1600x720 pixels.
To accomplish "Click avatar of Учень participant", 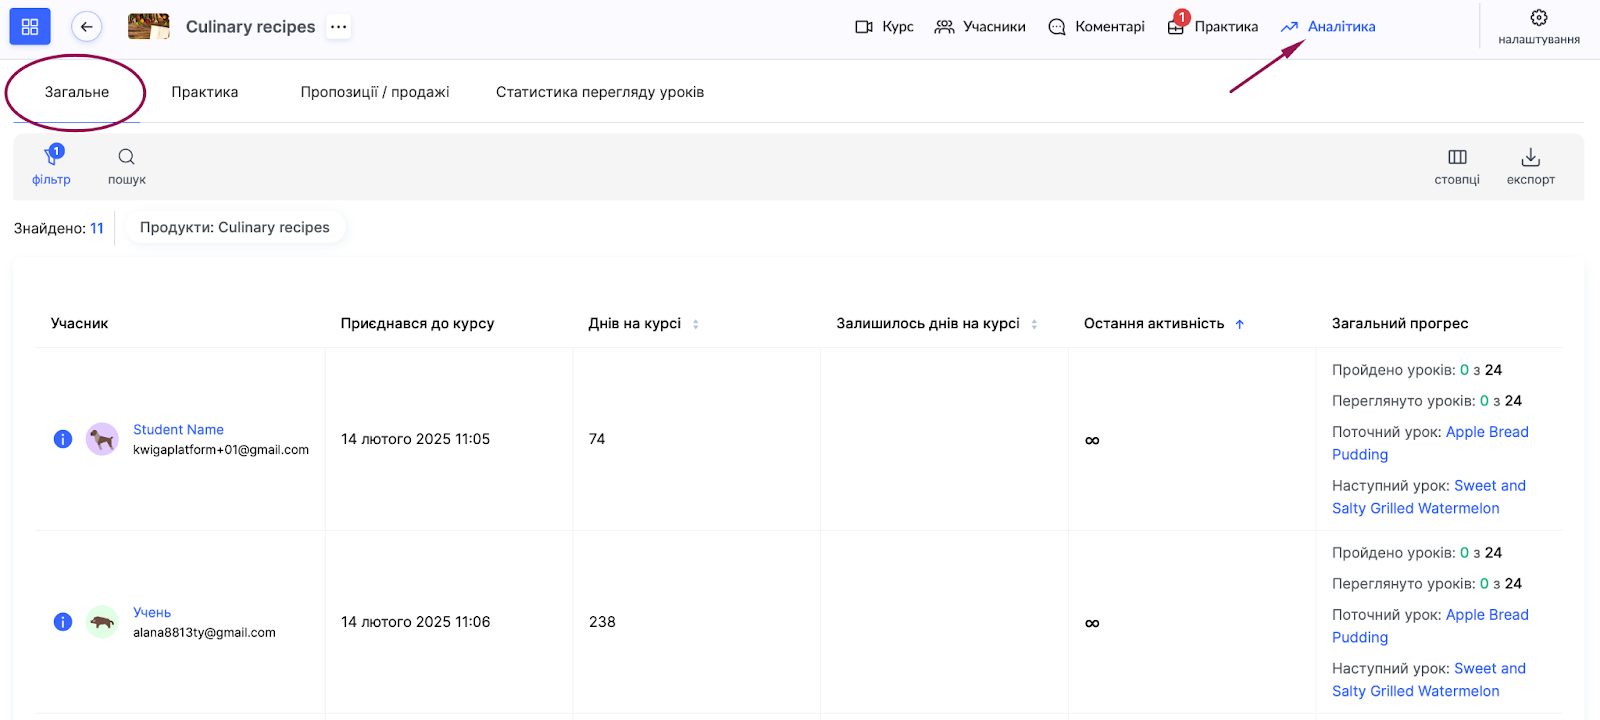I will click(x=102, y=622).
